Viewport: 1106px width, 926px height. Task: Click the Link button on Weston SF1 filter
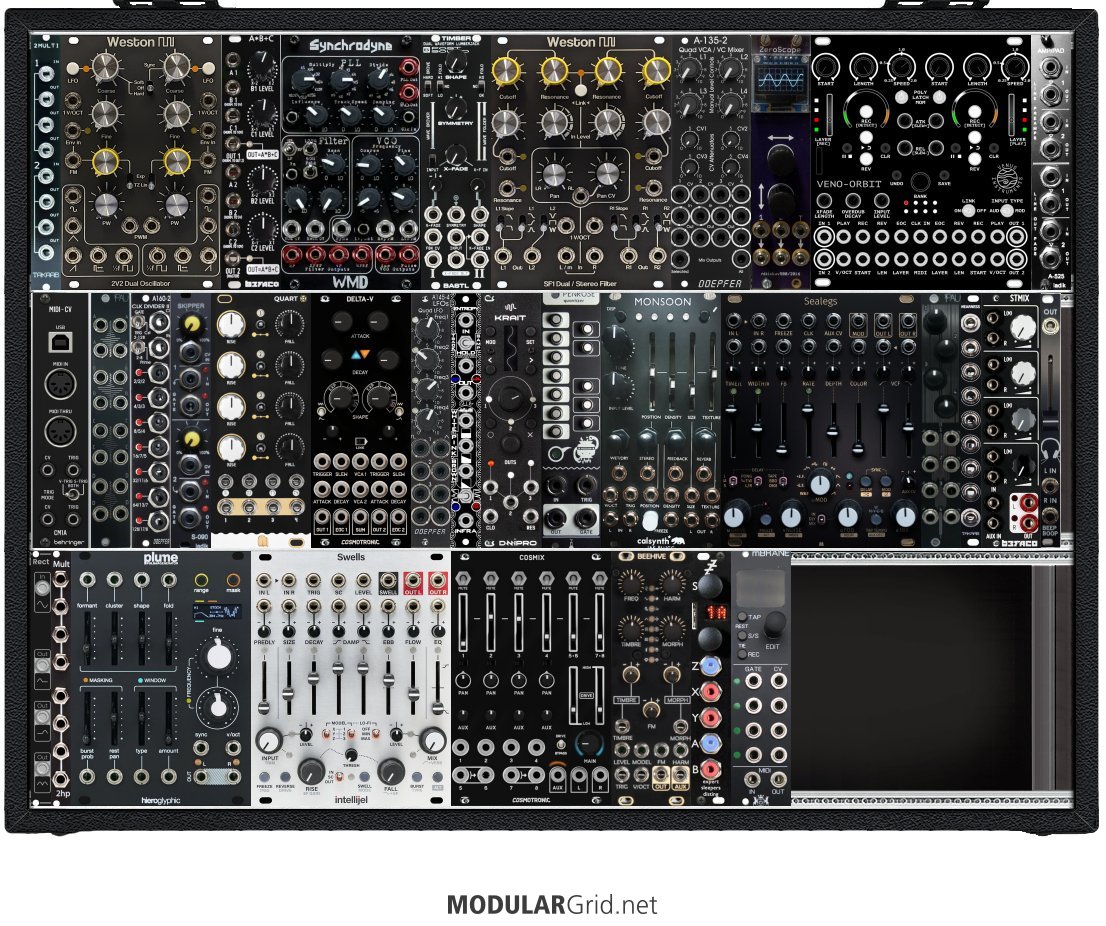coord(581,90)
